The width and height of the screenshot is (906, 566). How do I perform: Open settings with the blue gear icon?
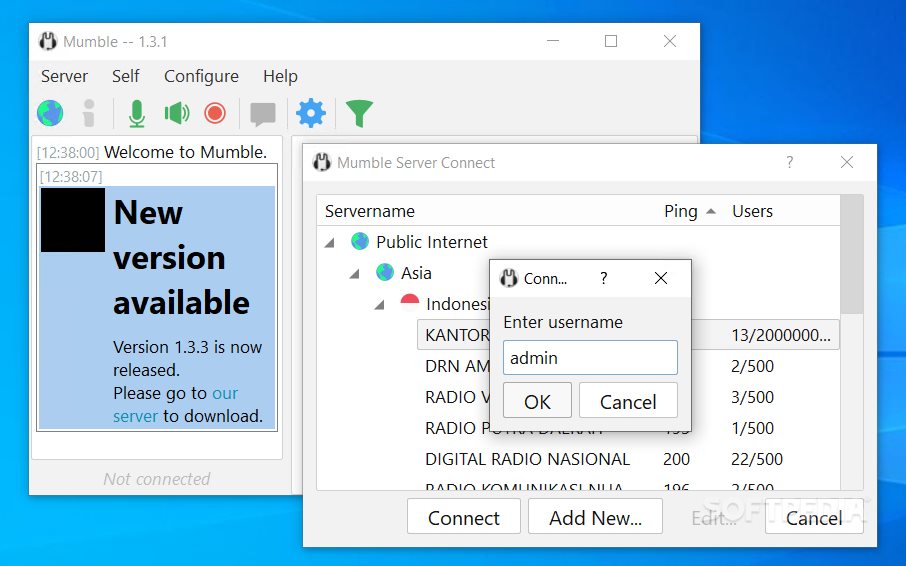(x=311, y=113)
